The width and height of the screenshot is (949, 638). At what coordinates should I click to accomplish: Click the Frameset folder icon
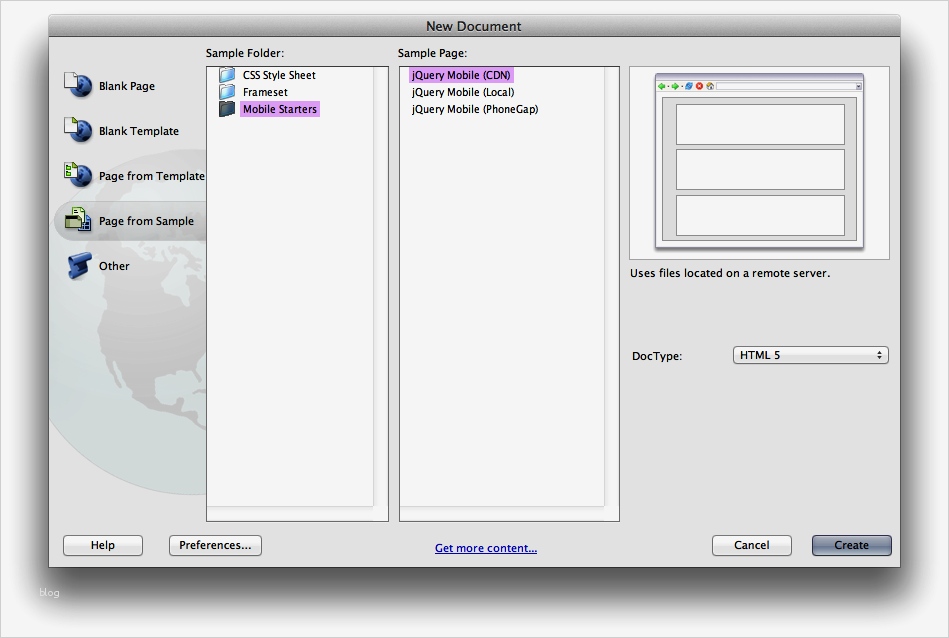[227, 92]
